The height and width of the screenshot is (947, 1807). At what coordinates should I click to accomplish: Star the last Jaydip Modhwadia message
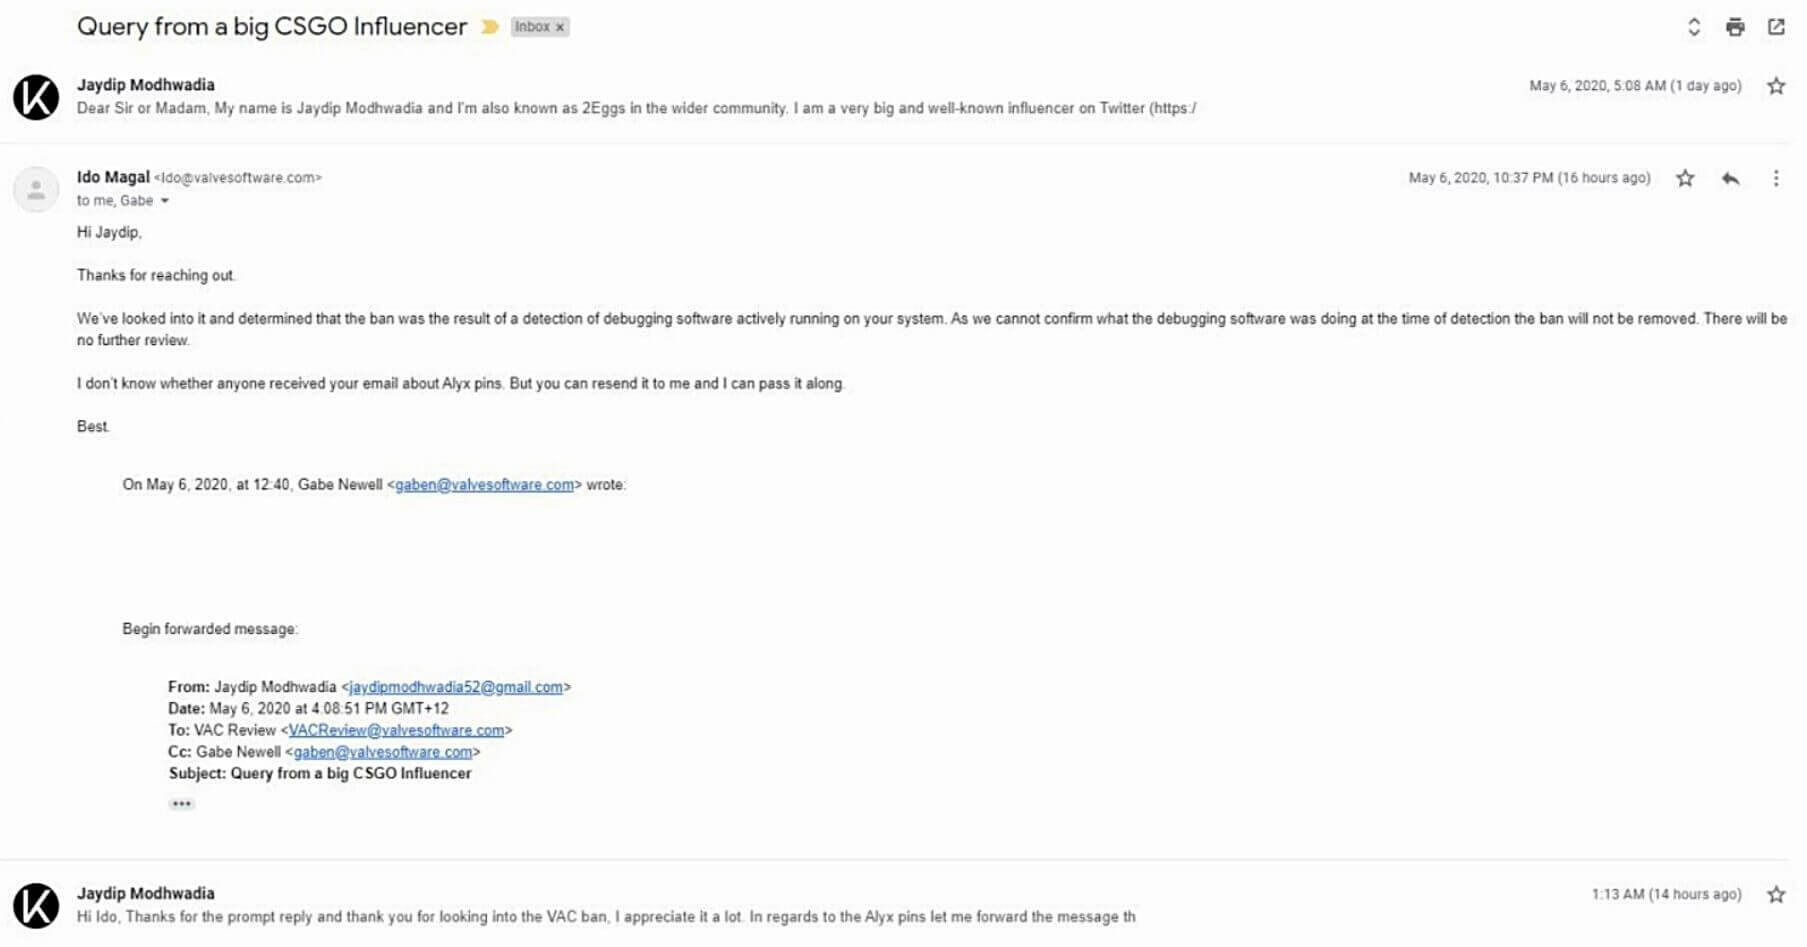tap(1776, 895)
